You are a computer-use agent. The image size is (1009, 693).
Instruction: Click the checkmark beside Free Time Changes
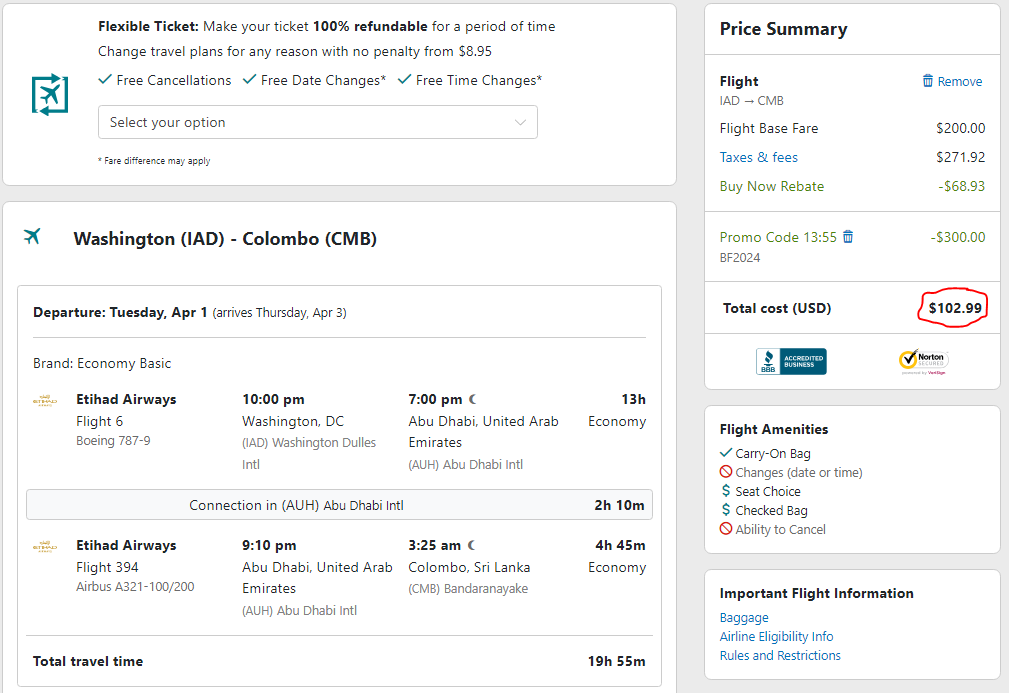point(404,79)
